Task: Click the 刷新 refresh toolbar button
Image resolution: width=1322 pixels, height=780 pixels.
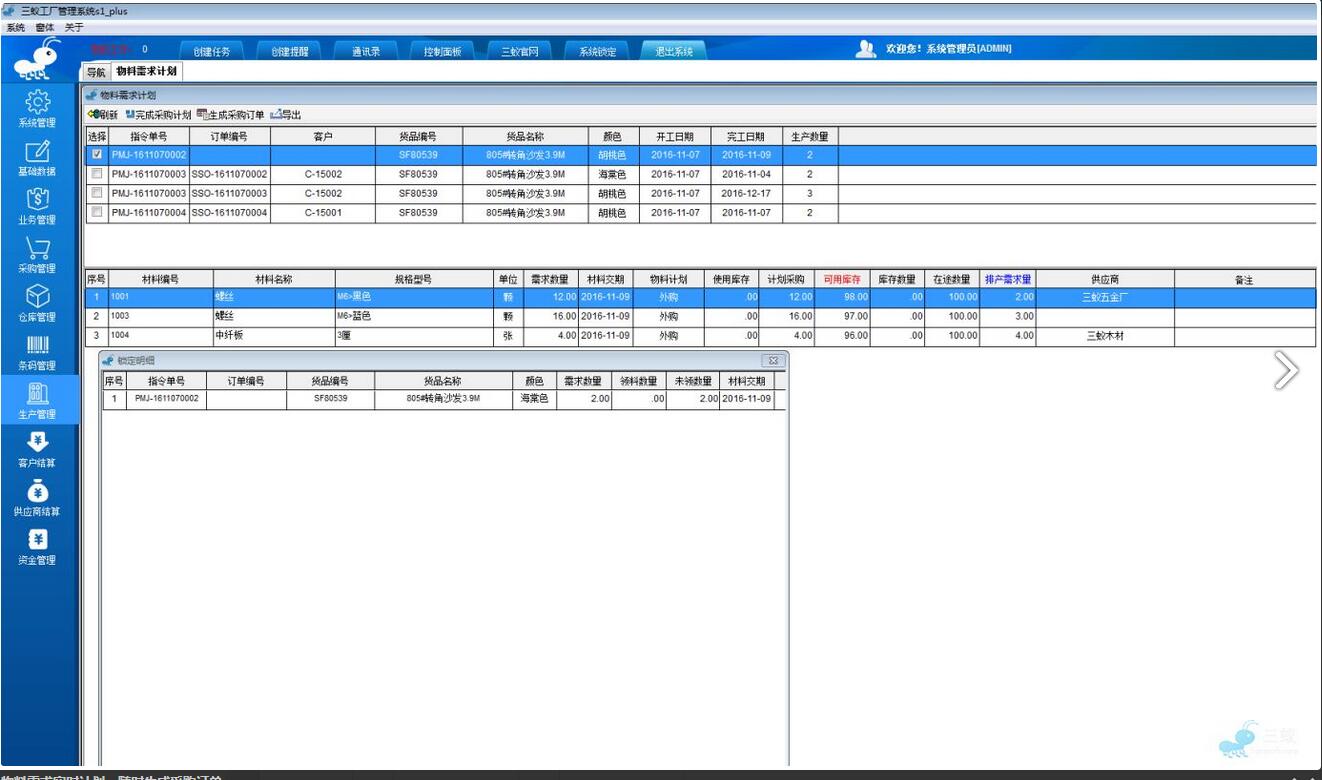Action: (103, 115)
